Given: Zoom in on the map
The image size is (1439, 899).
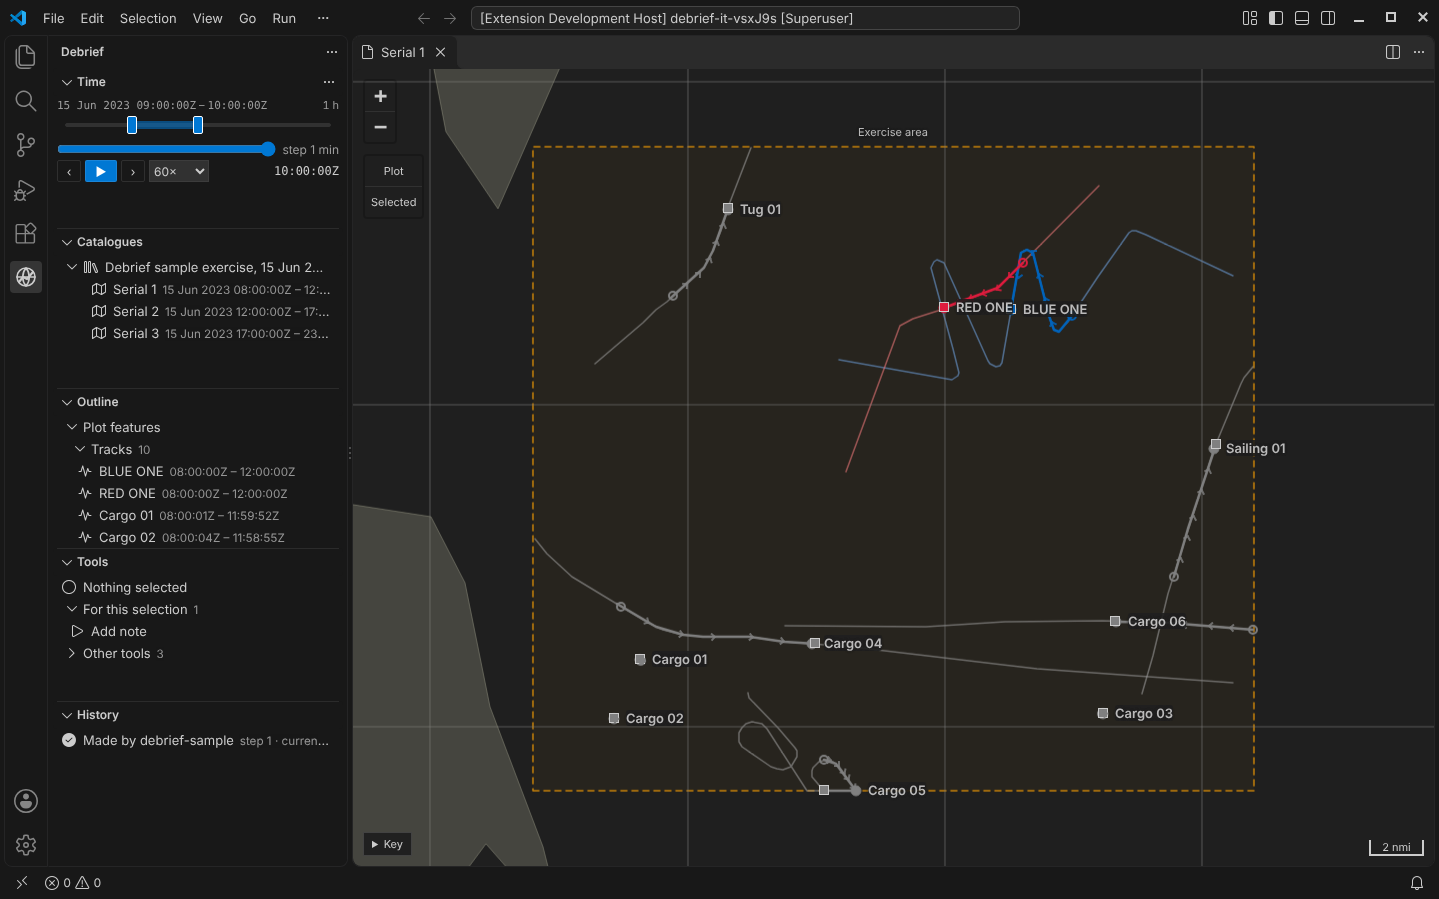Looking at the screenshot, I should (x=380, y=96).
